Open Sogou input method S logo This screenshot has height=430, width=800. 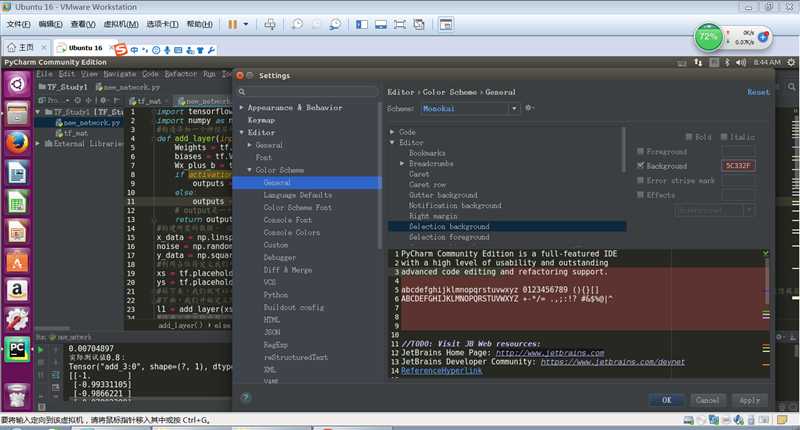click(x=120, y=49)
